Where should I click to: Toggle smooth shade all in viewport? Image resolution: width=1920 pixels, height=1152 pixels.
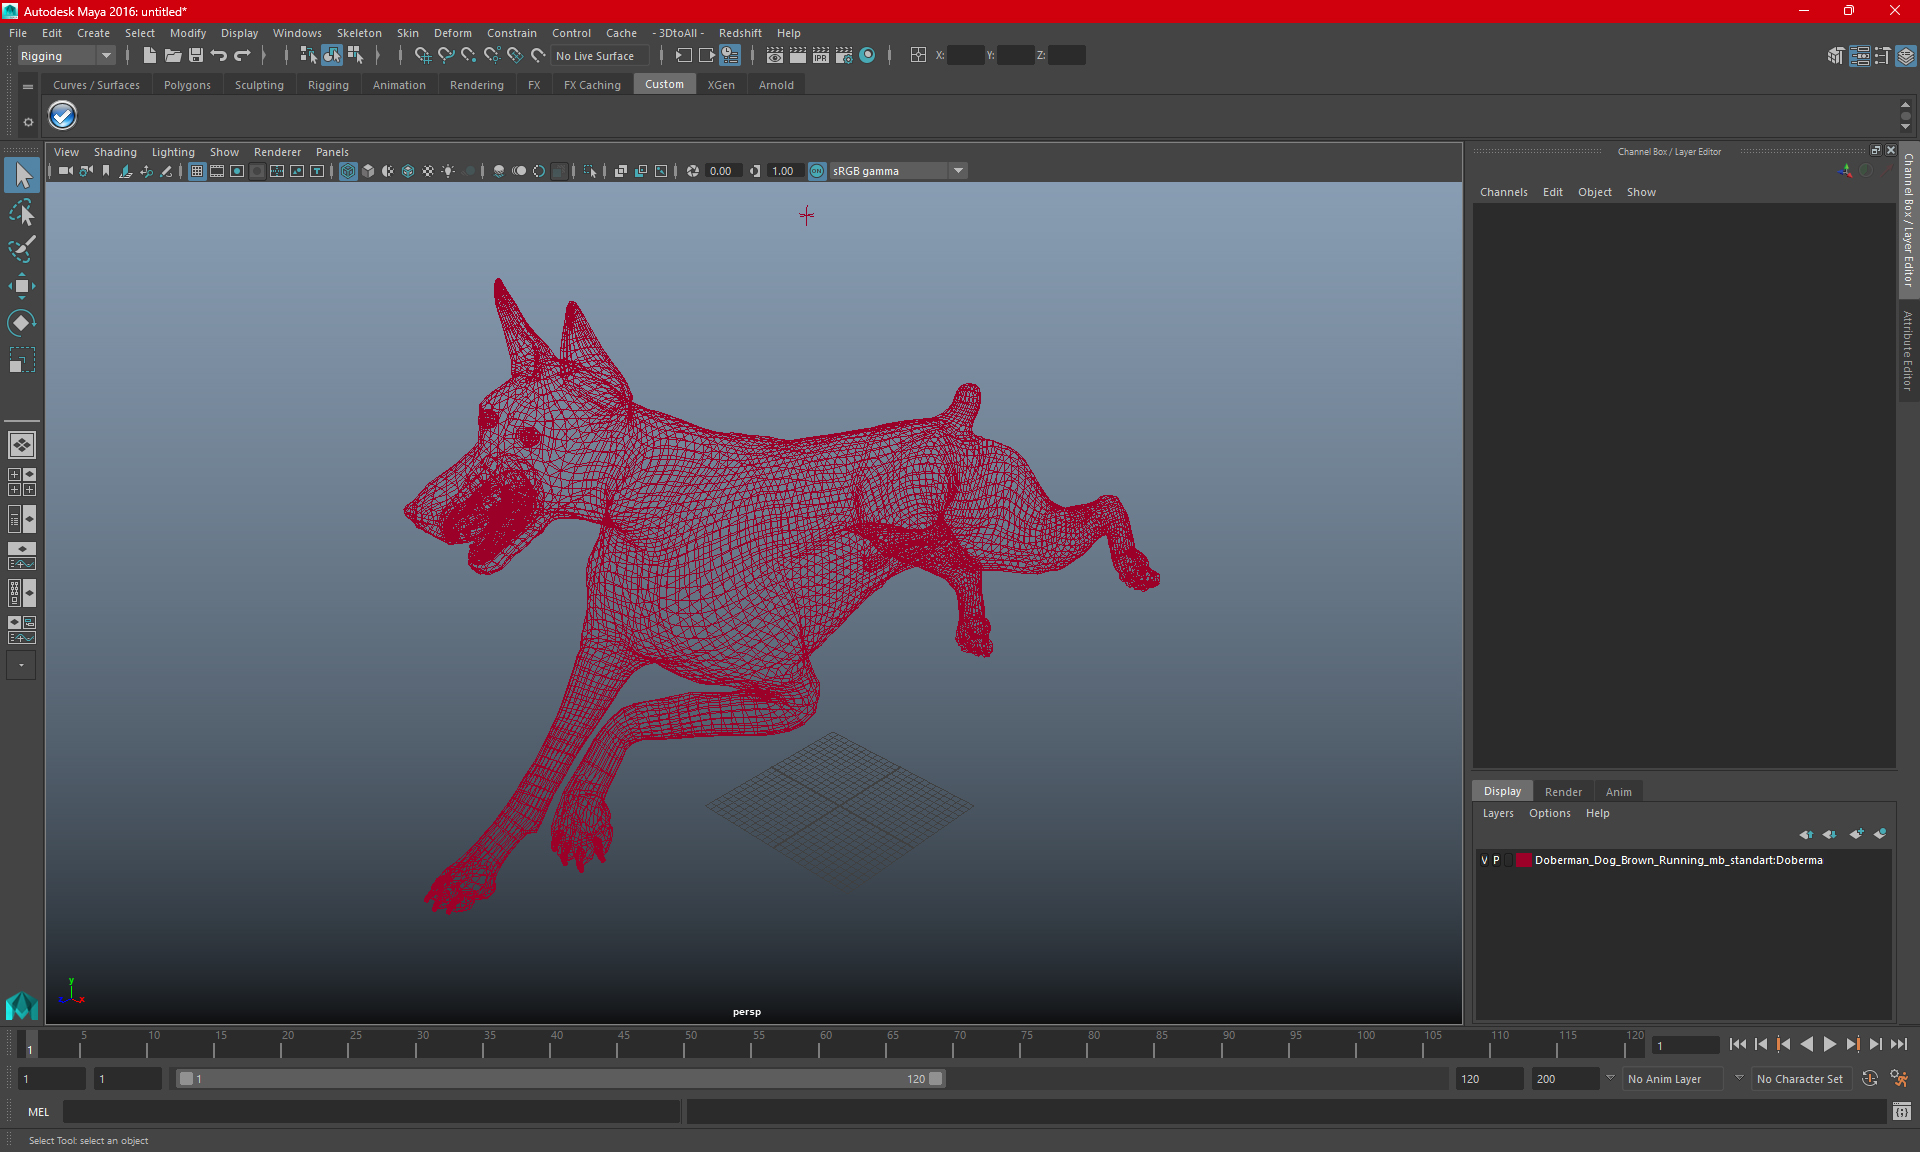tap(368, 171)
